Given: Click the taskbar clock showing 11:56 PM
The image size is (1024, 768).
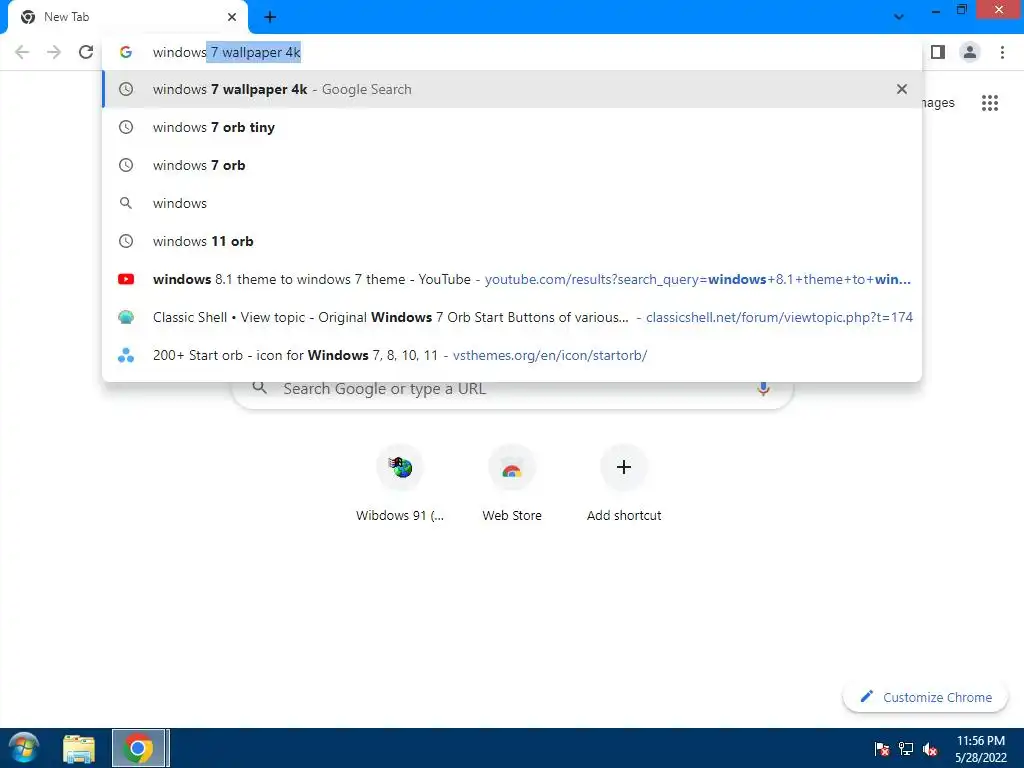Looking at the screenshot, I should tap(981, 749).
